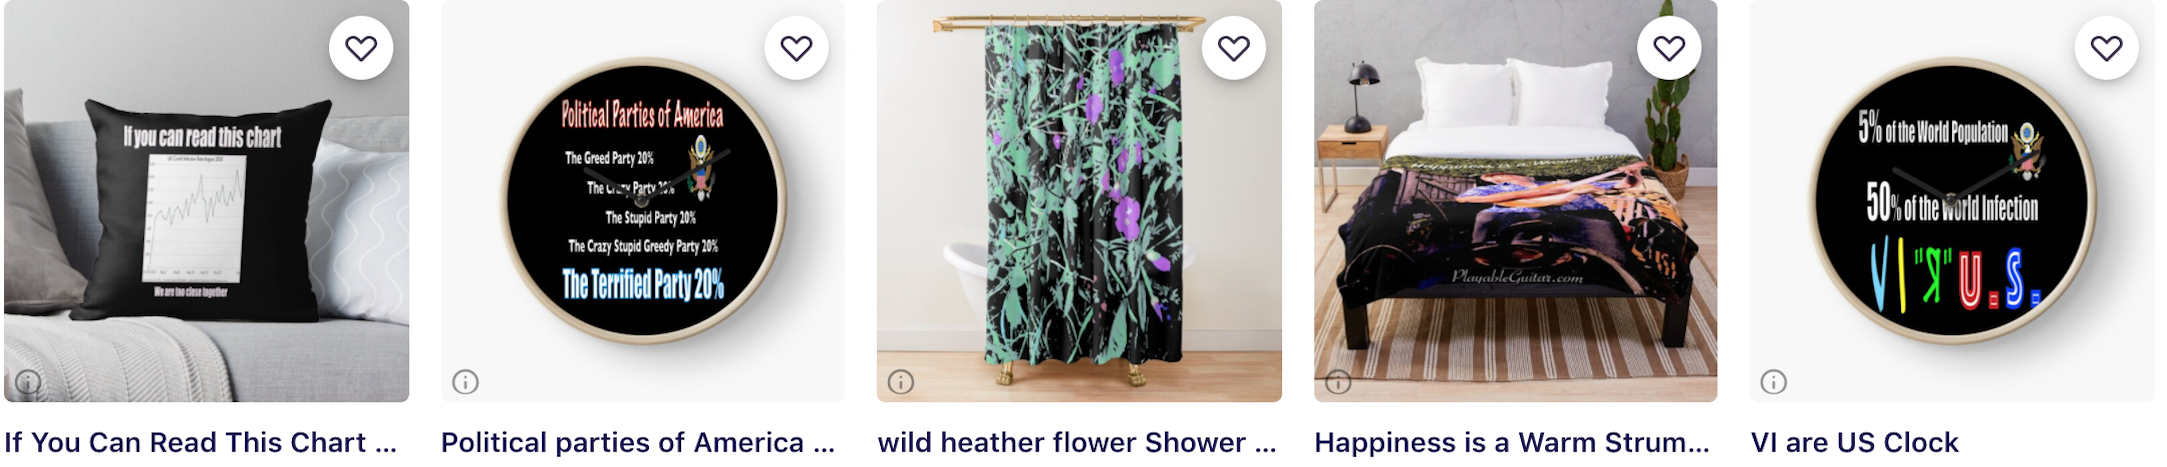View the bed comforter product image
The image size is (2167, 467).
1516,201
